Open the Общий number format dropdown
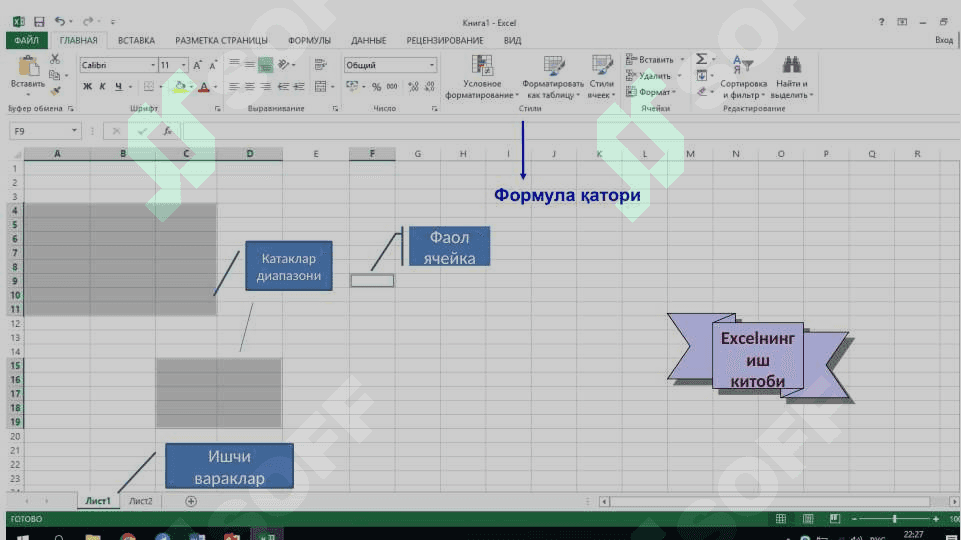Viewport: 961px width, 540px height. pyautogui.click(x=431, y=65)
